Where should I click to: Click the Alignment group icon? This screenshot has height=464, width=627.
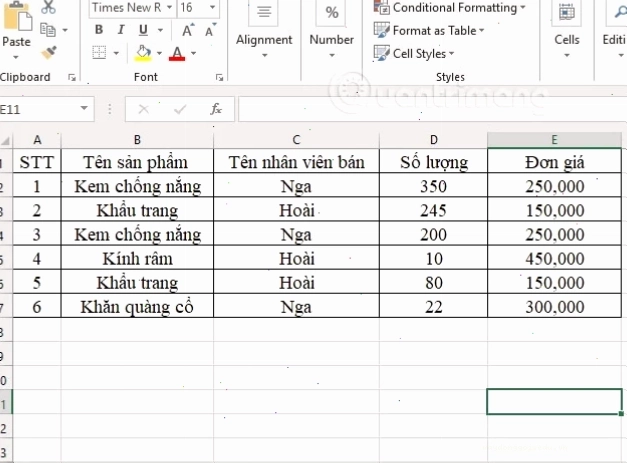pyautogui.click(x=264, y=12)
